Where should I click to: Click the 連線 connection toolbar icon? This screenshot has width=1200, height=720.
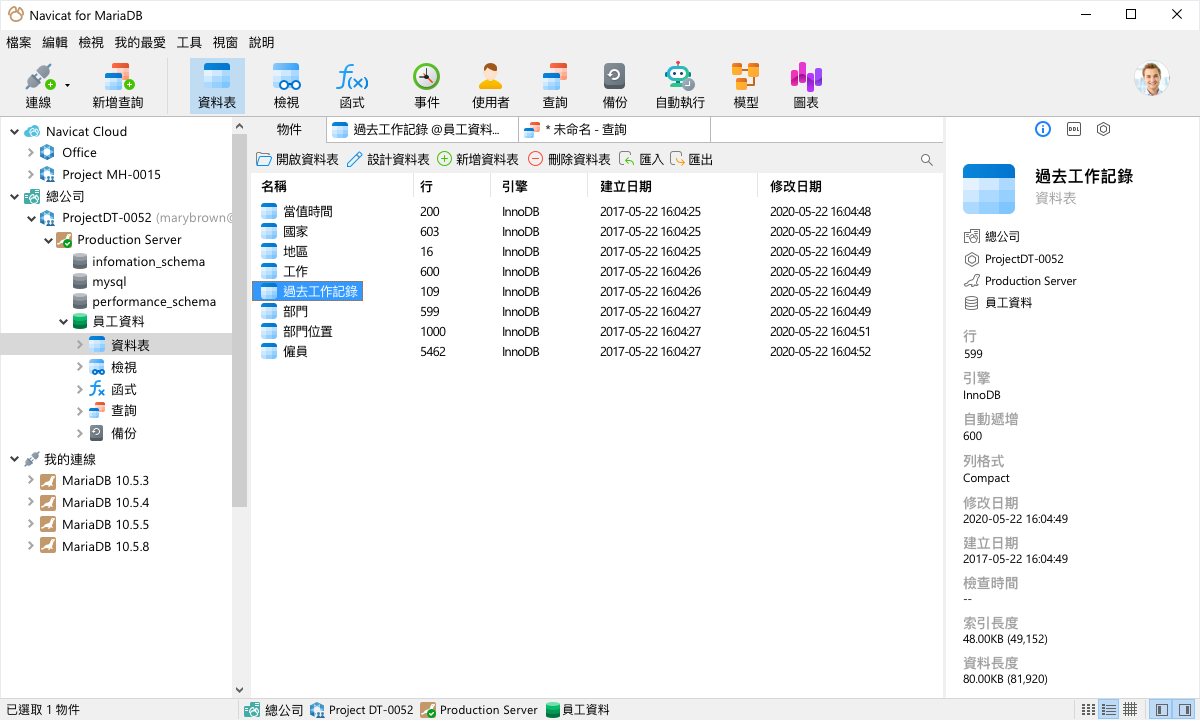(x=38, y=85)
